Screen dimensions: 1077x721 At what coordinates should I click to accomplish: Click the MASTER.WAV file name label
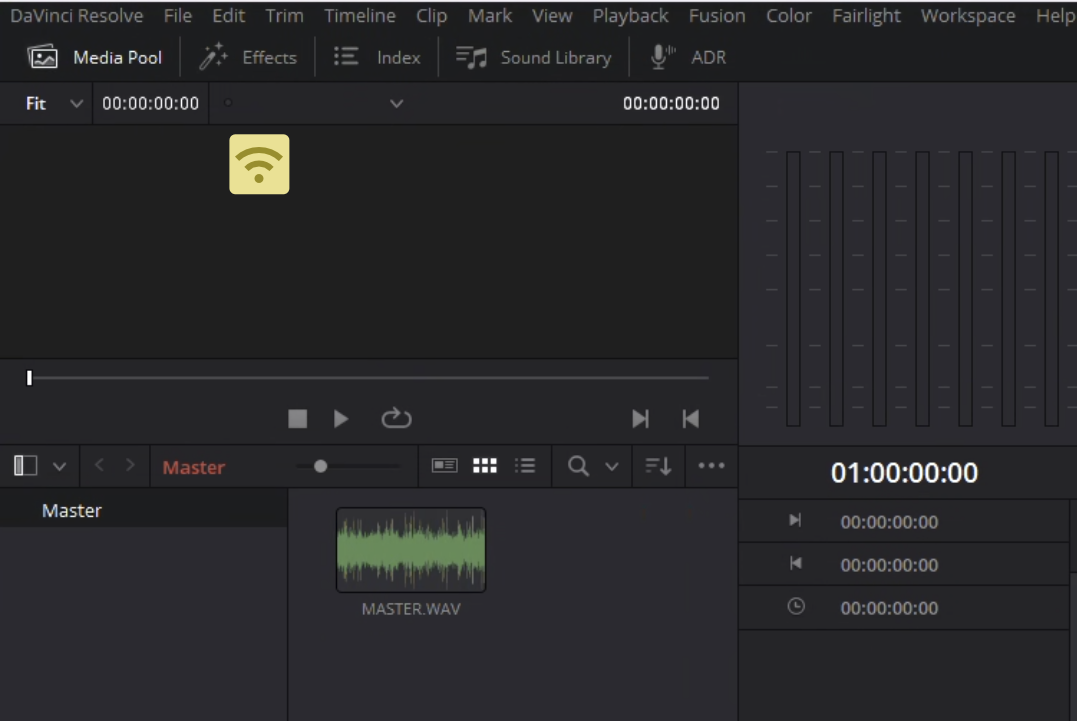click(411, 609)
